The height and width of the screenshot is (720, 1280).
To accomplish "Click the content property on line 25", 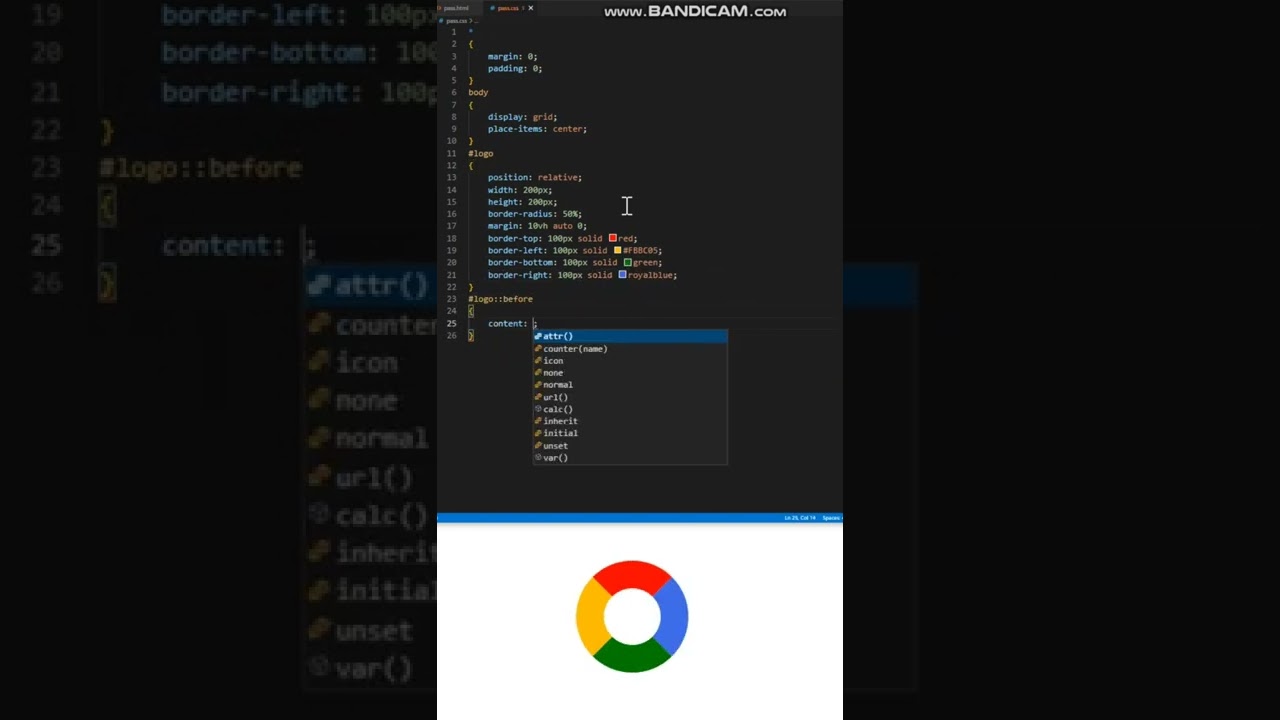I will tap(506, 323).
